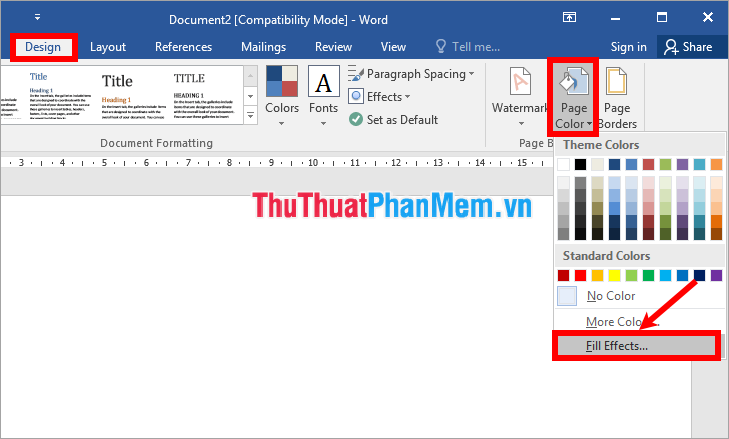Image resolution: width=729 pixels, height=439 pixels.
Task: Expand the Paragraph Spacing dropdown
Action: [471, 74]
